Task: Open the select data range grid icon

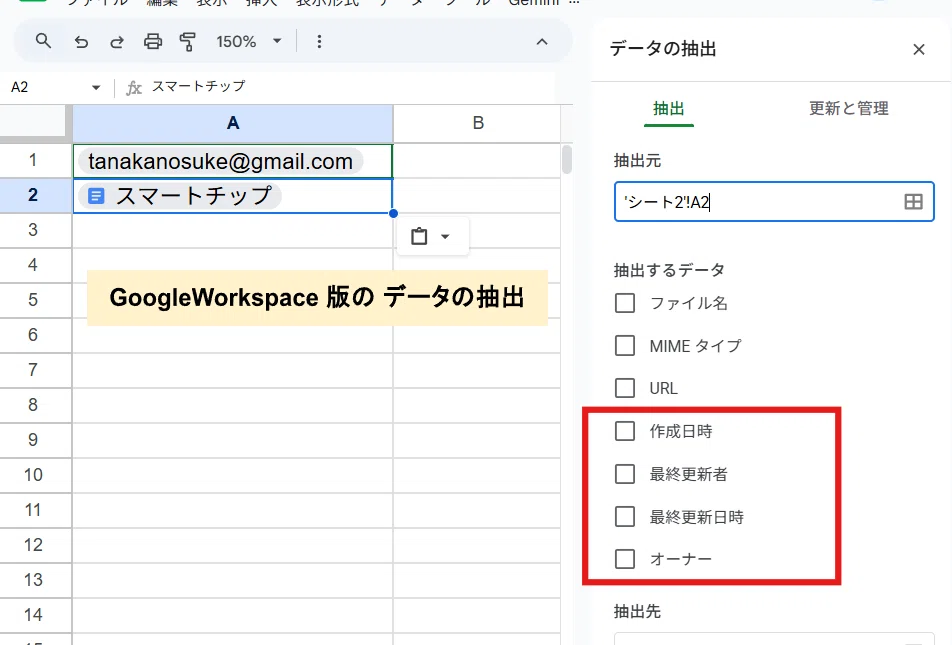Action: (x=913, y=202)
